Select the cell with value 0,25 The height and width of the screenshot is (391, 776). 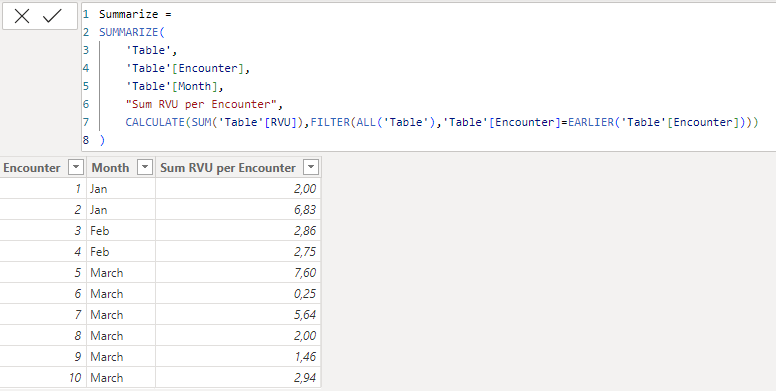click(x=239, y=293)
